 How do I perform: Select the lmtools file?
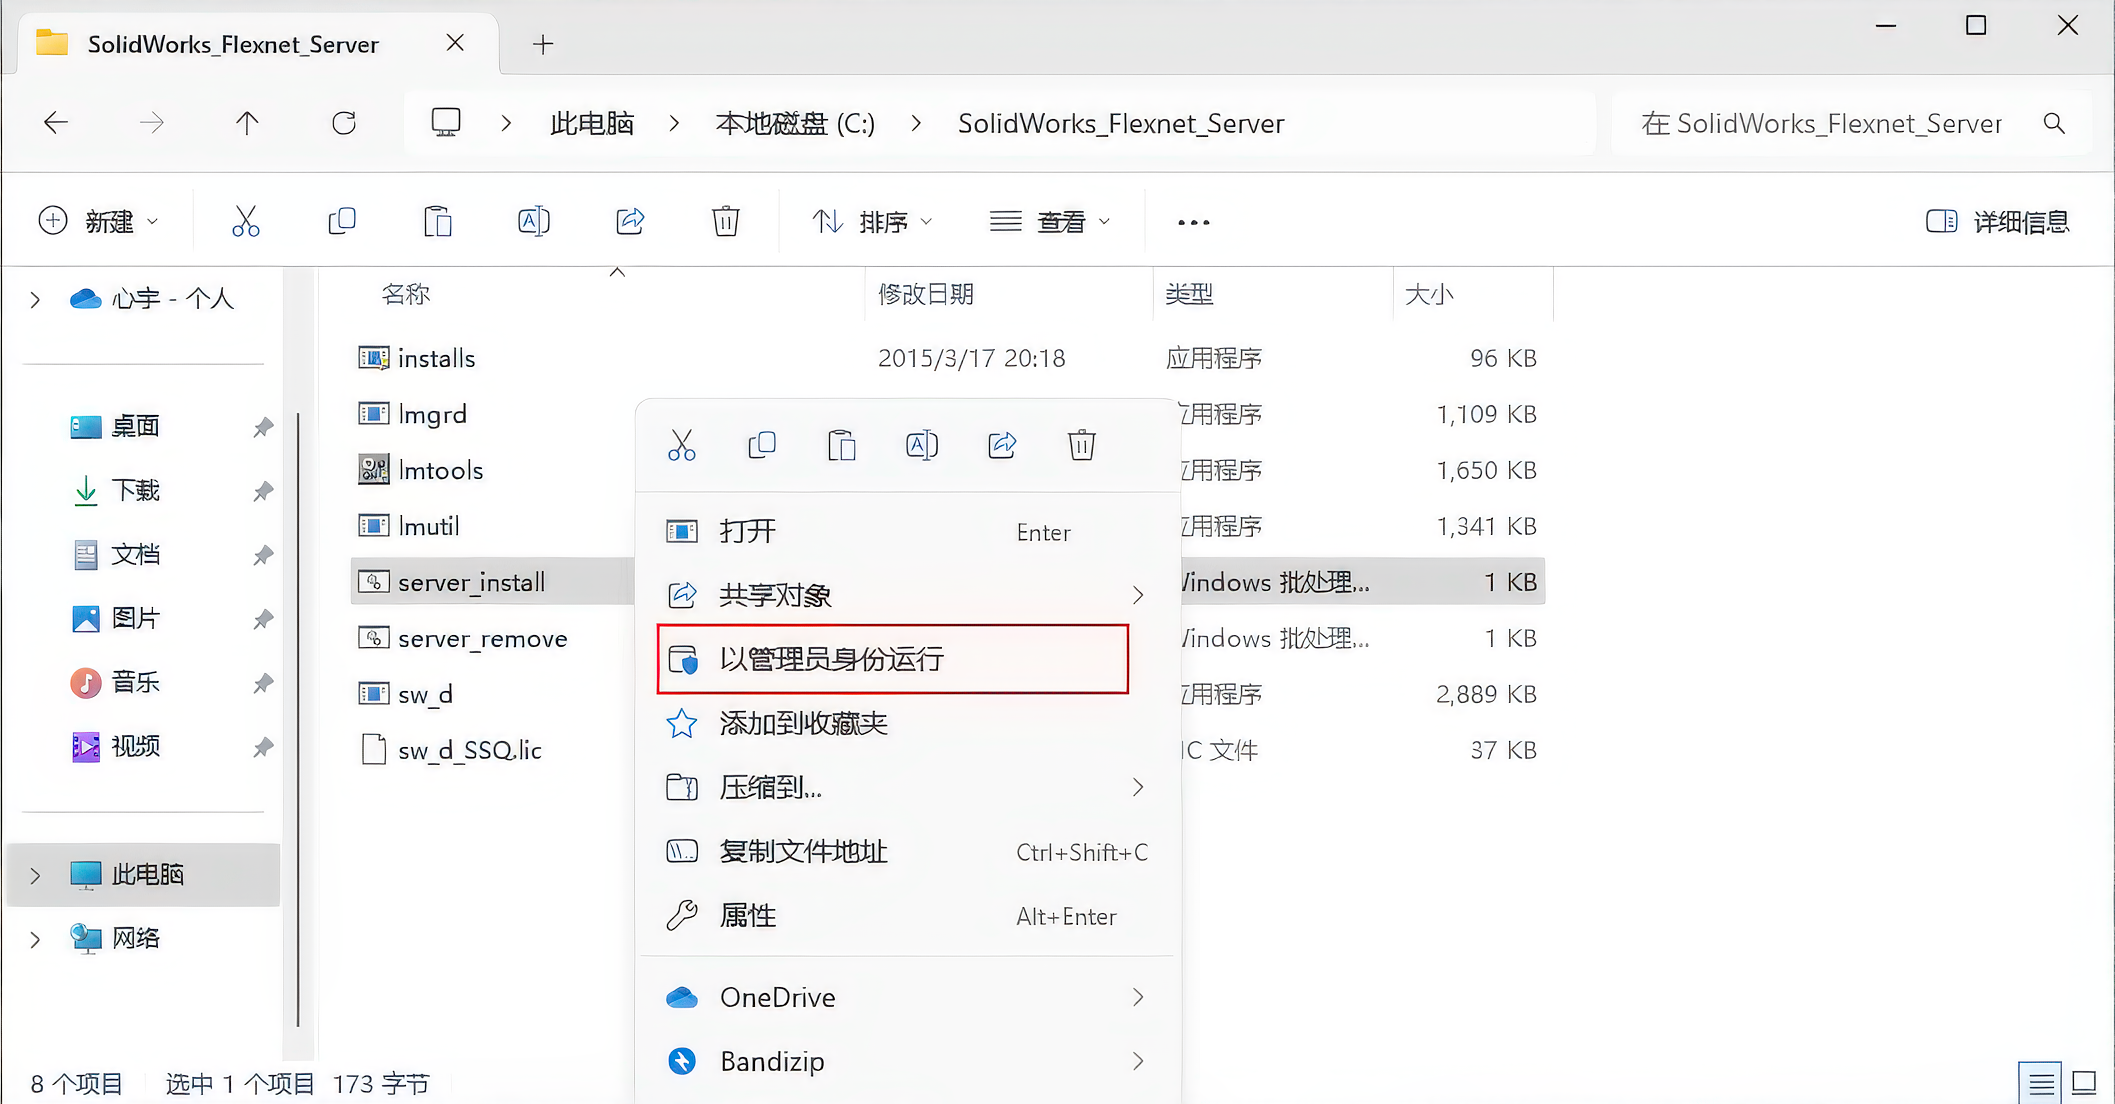click(x=440, y=470)
